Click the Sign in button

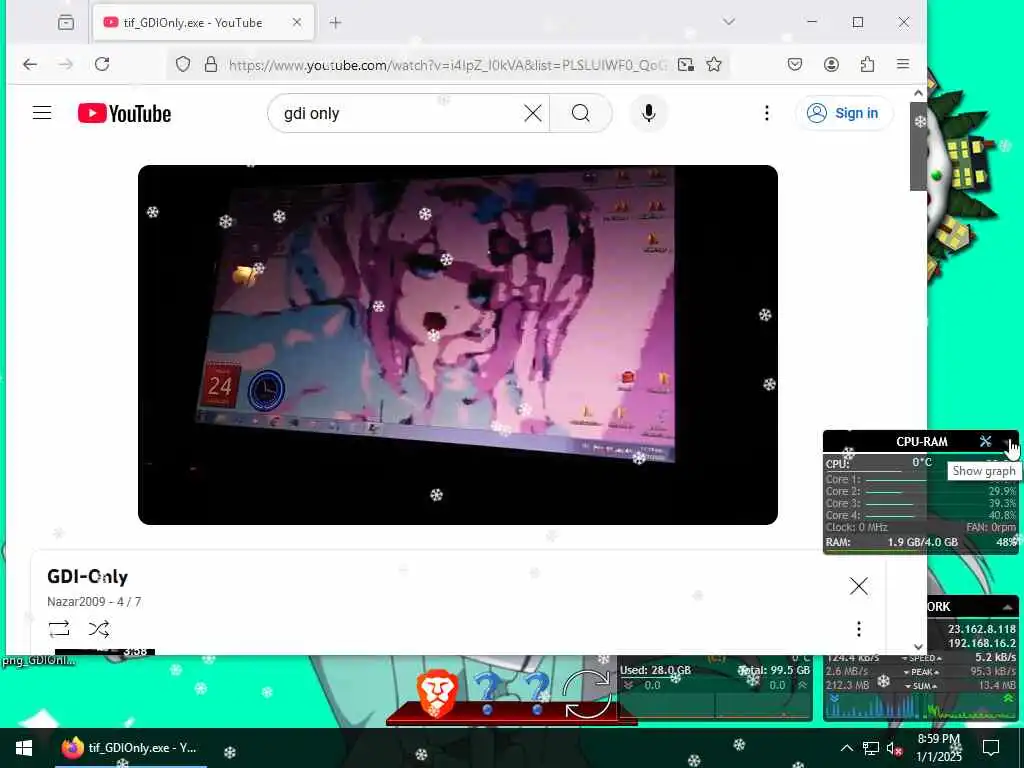pos(843,113)
